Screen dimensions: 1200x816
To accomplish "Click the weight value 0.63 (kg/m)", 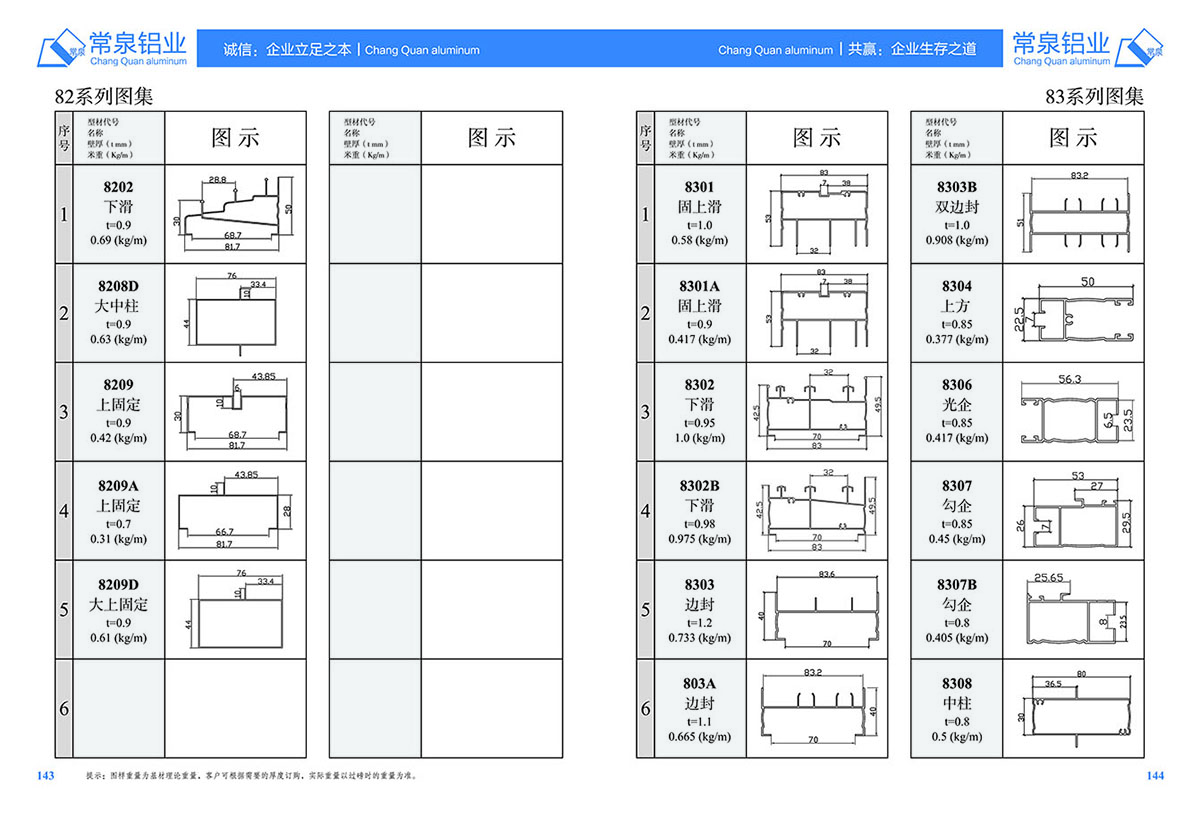I will [118, 339].
